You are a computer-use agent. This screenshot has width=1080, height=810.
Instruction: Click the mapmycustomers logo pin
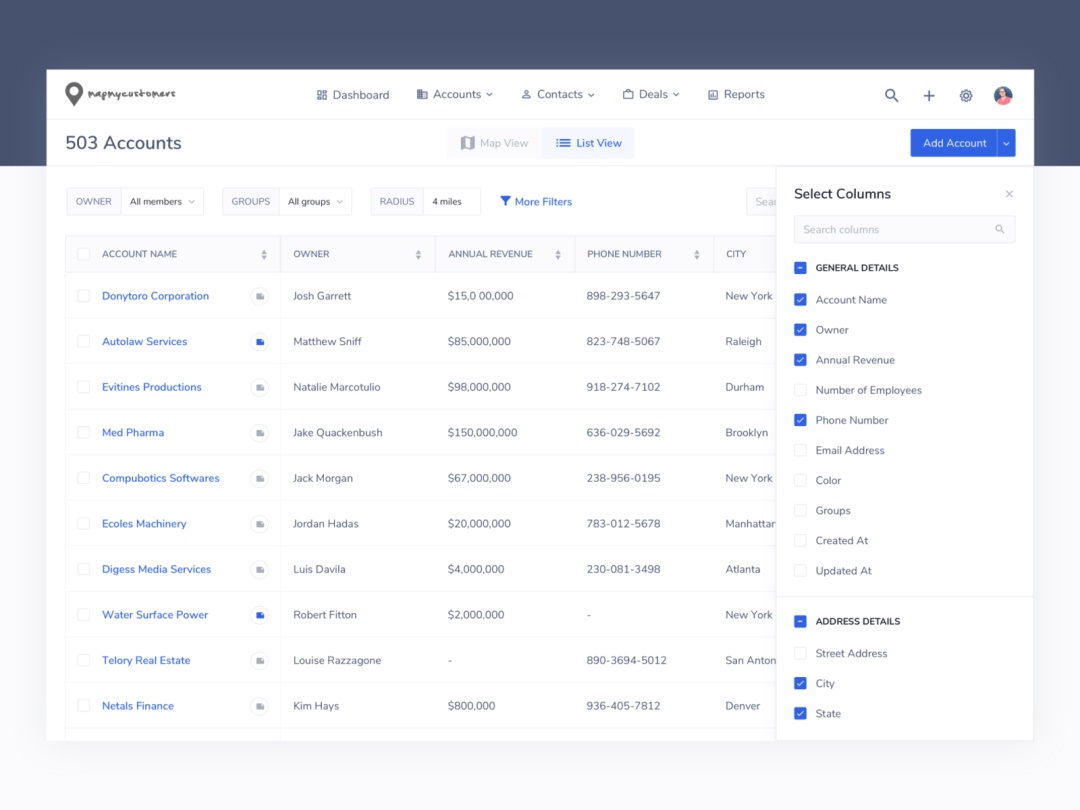pos(73,94)
